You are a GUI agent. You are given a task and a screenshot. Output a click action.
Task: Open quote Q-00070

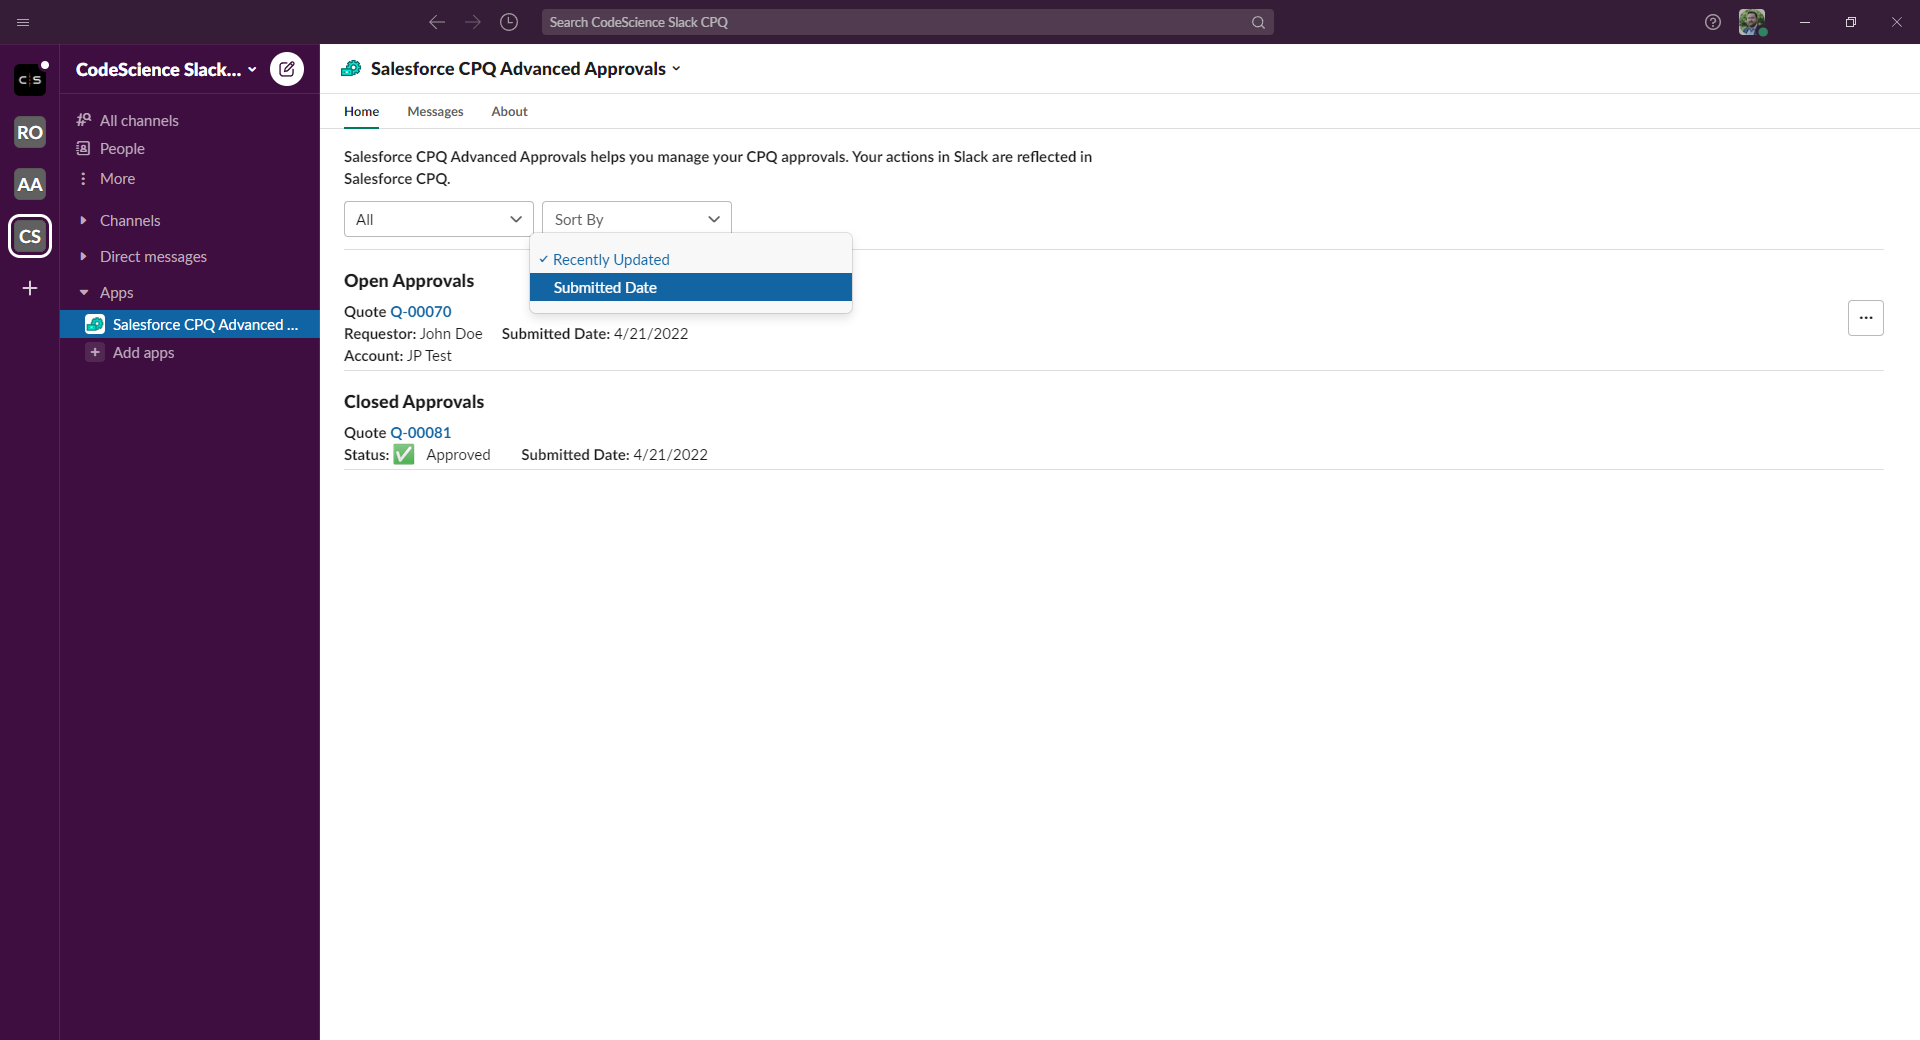tap(421, 311)
